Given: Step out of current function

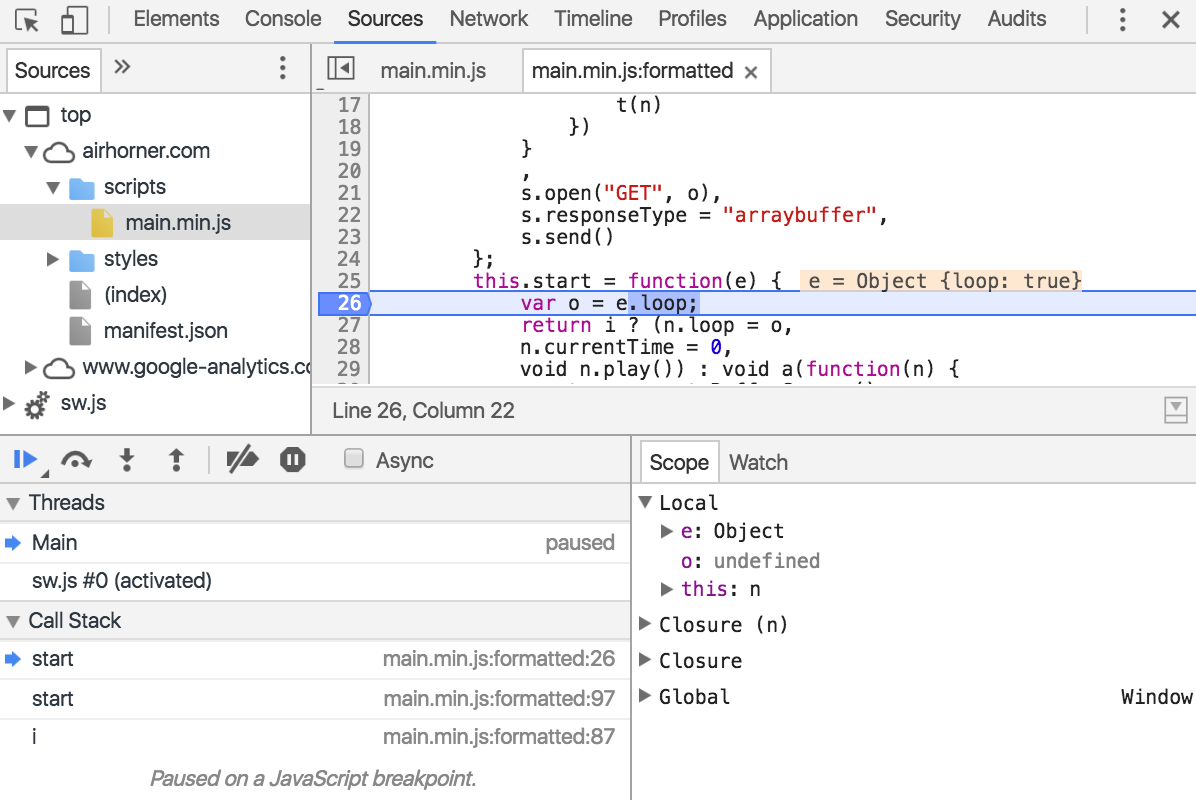Looking at the screenshot, I should click(x=176, y=460).
